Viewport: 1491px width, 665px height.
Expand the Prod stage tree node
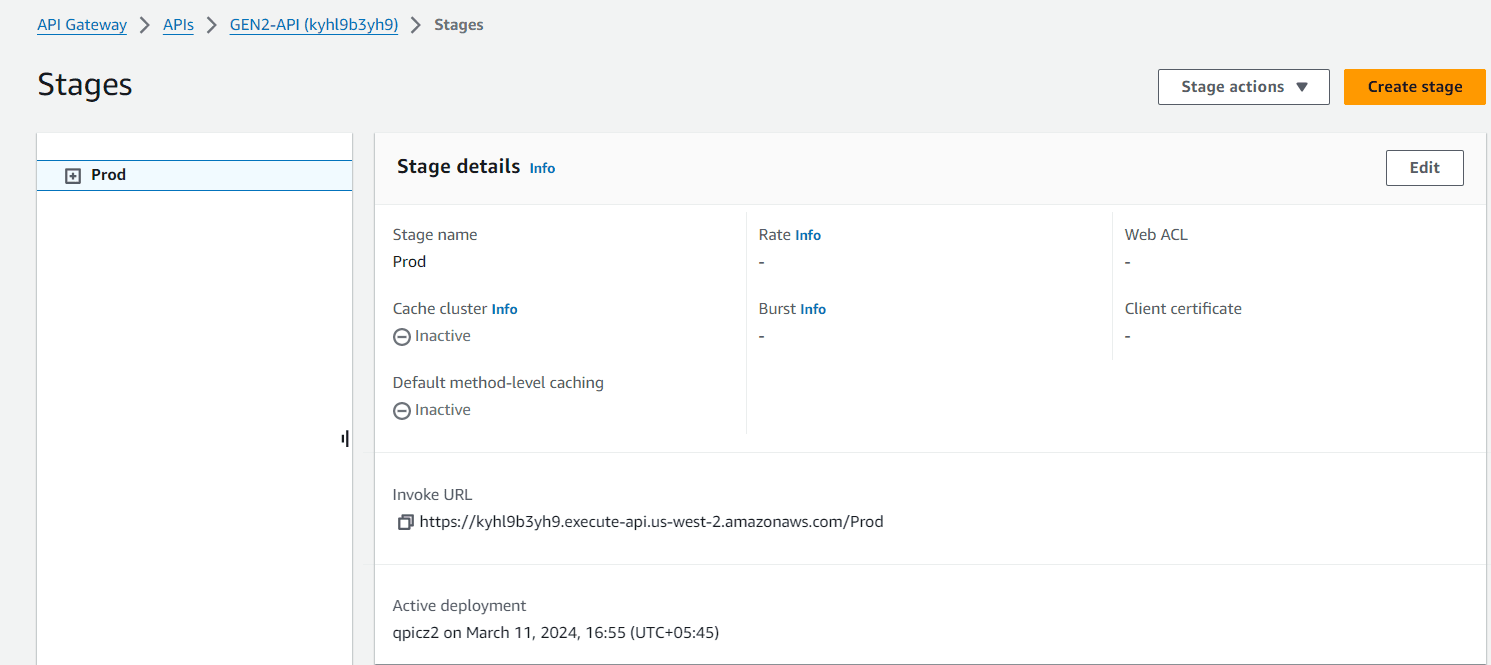[x=72, y=175]
